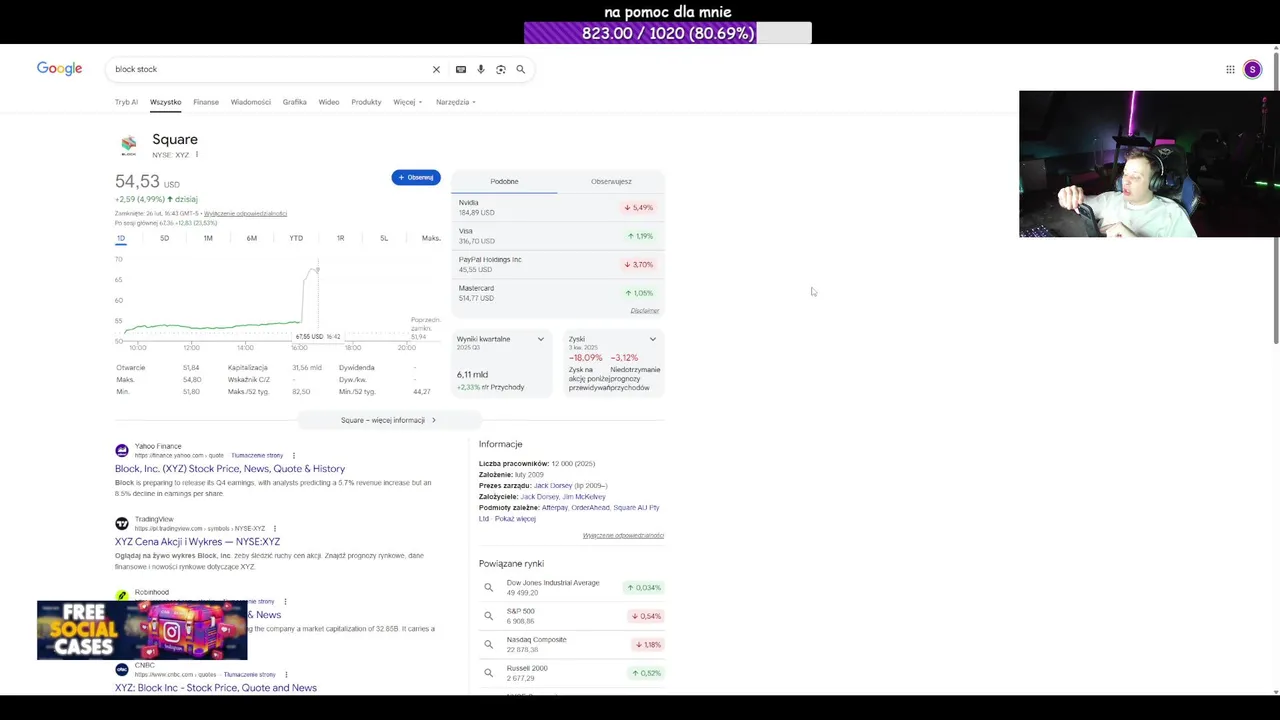Select the Podobne tab in stock panel
Image resolution: width=1280 pixels, height=720 pixels.
tap(504, 181)
